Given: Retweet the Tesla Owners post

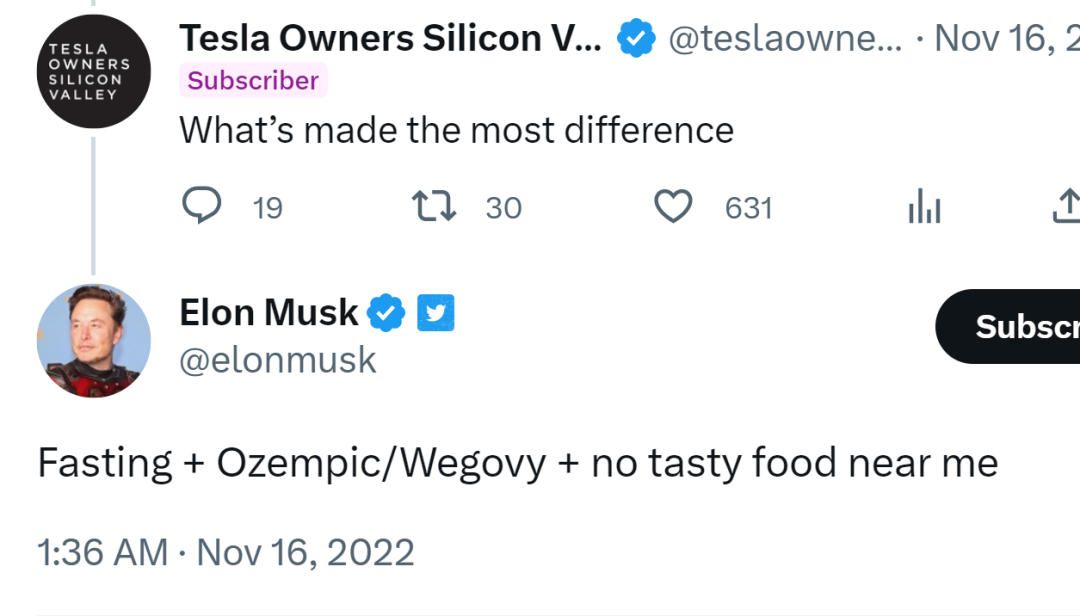Looking at the screenshot, I should pyautogui.click(x=434, y=207).
